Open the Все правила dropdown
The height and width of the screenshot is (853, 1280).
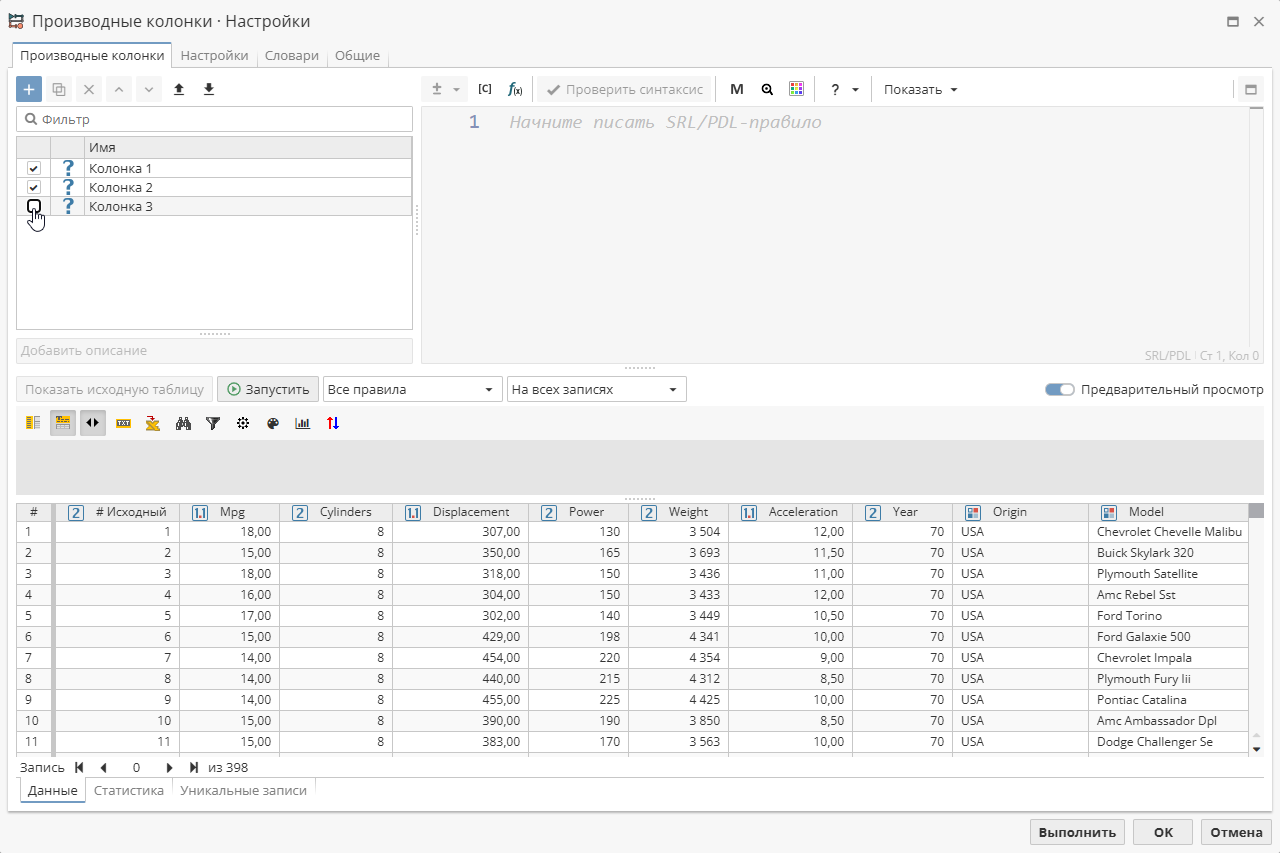pos(411,390)
